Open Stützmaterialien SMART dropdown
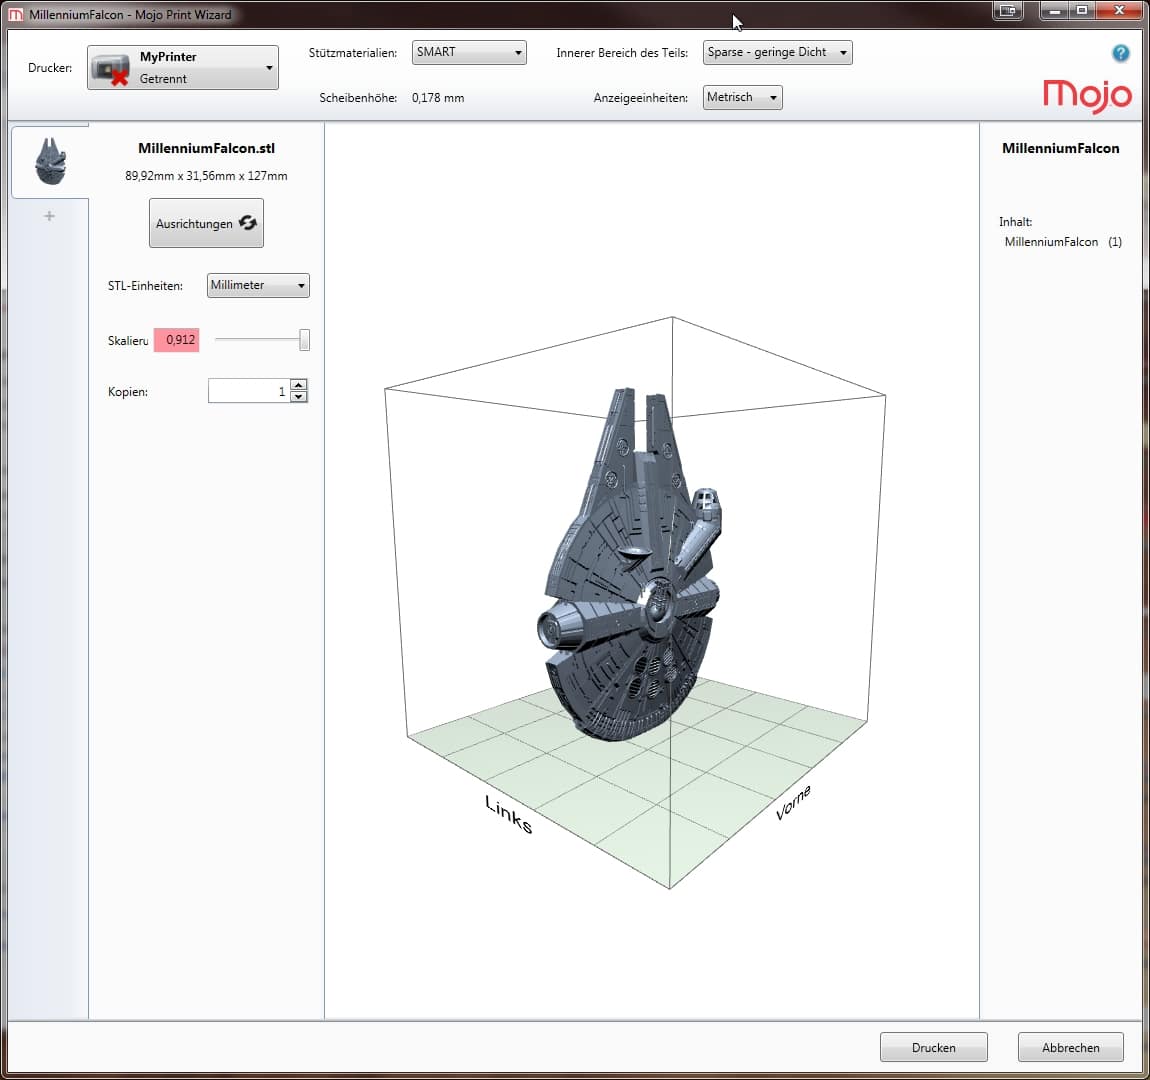 (469, 52)
